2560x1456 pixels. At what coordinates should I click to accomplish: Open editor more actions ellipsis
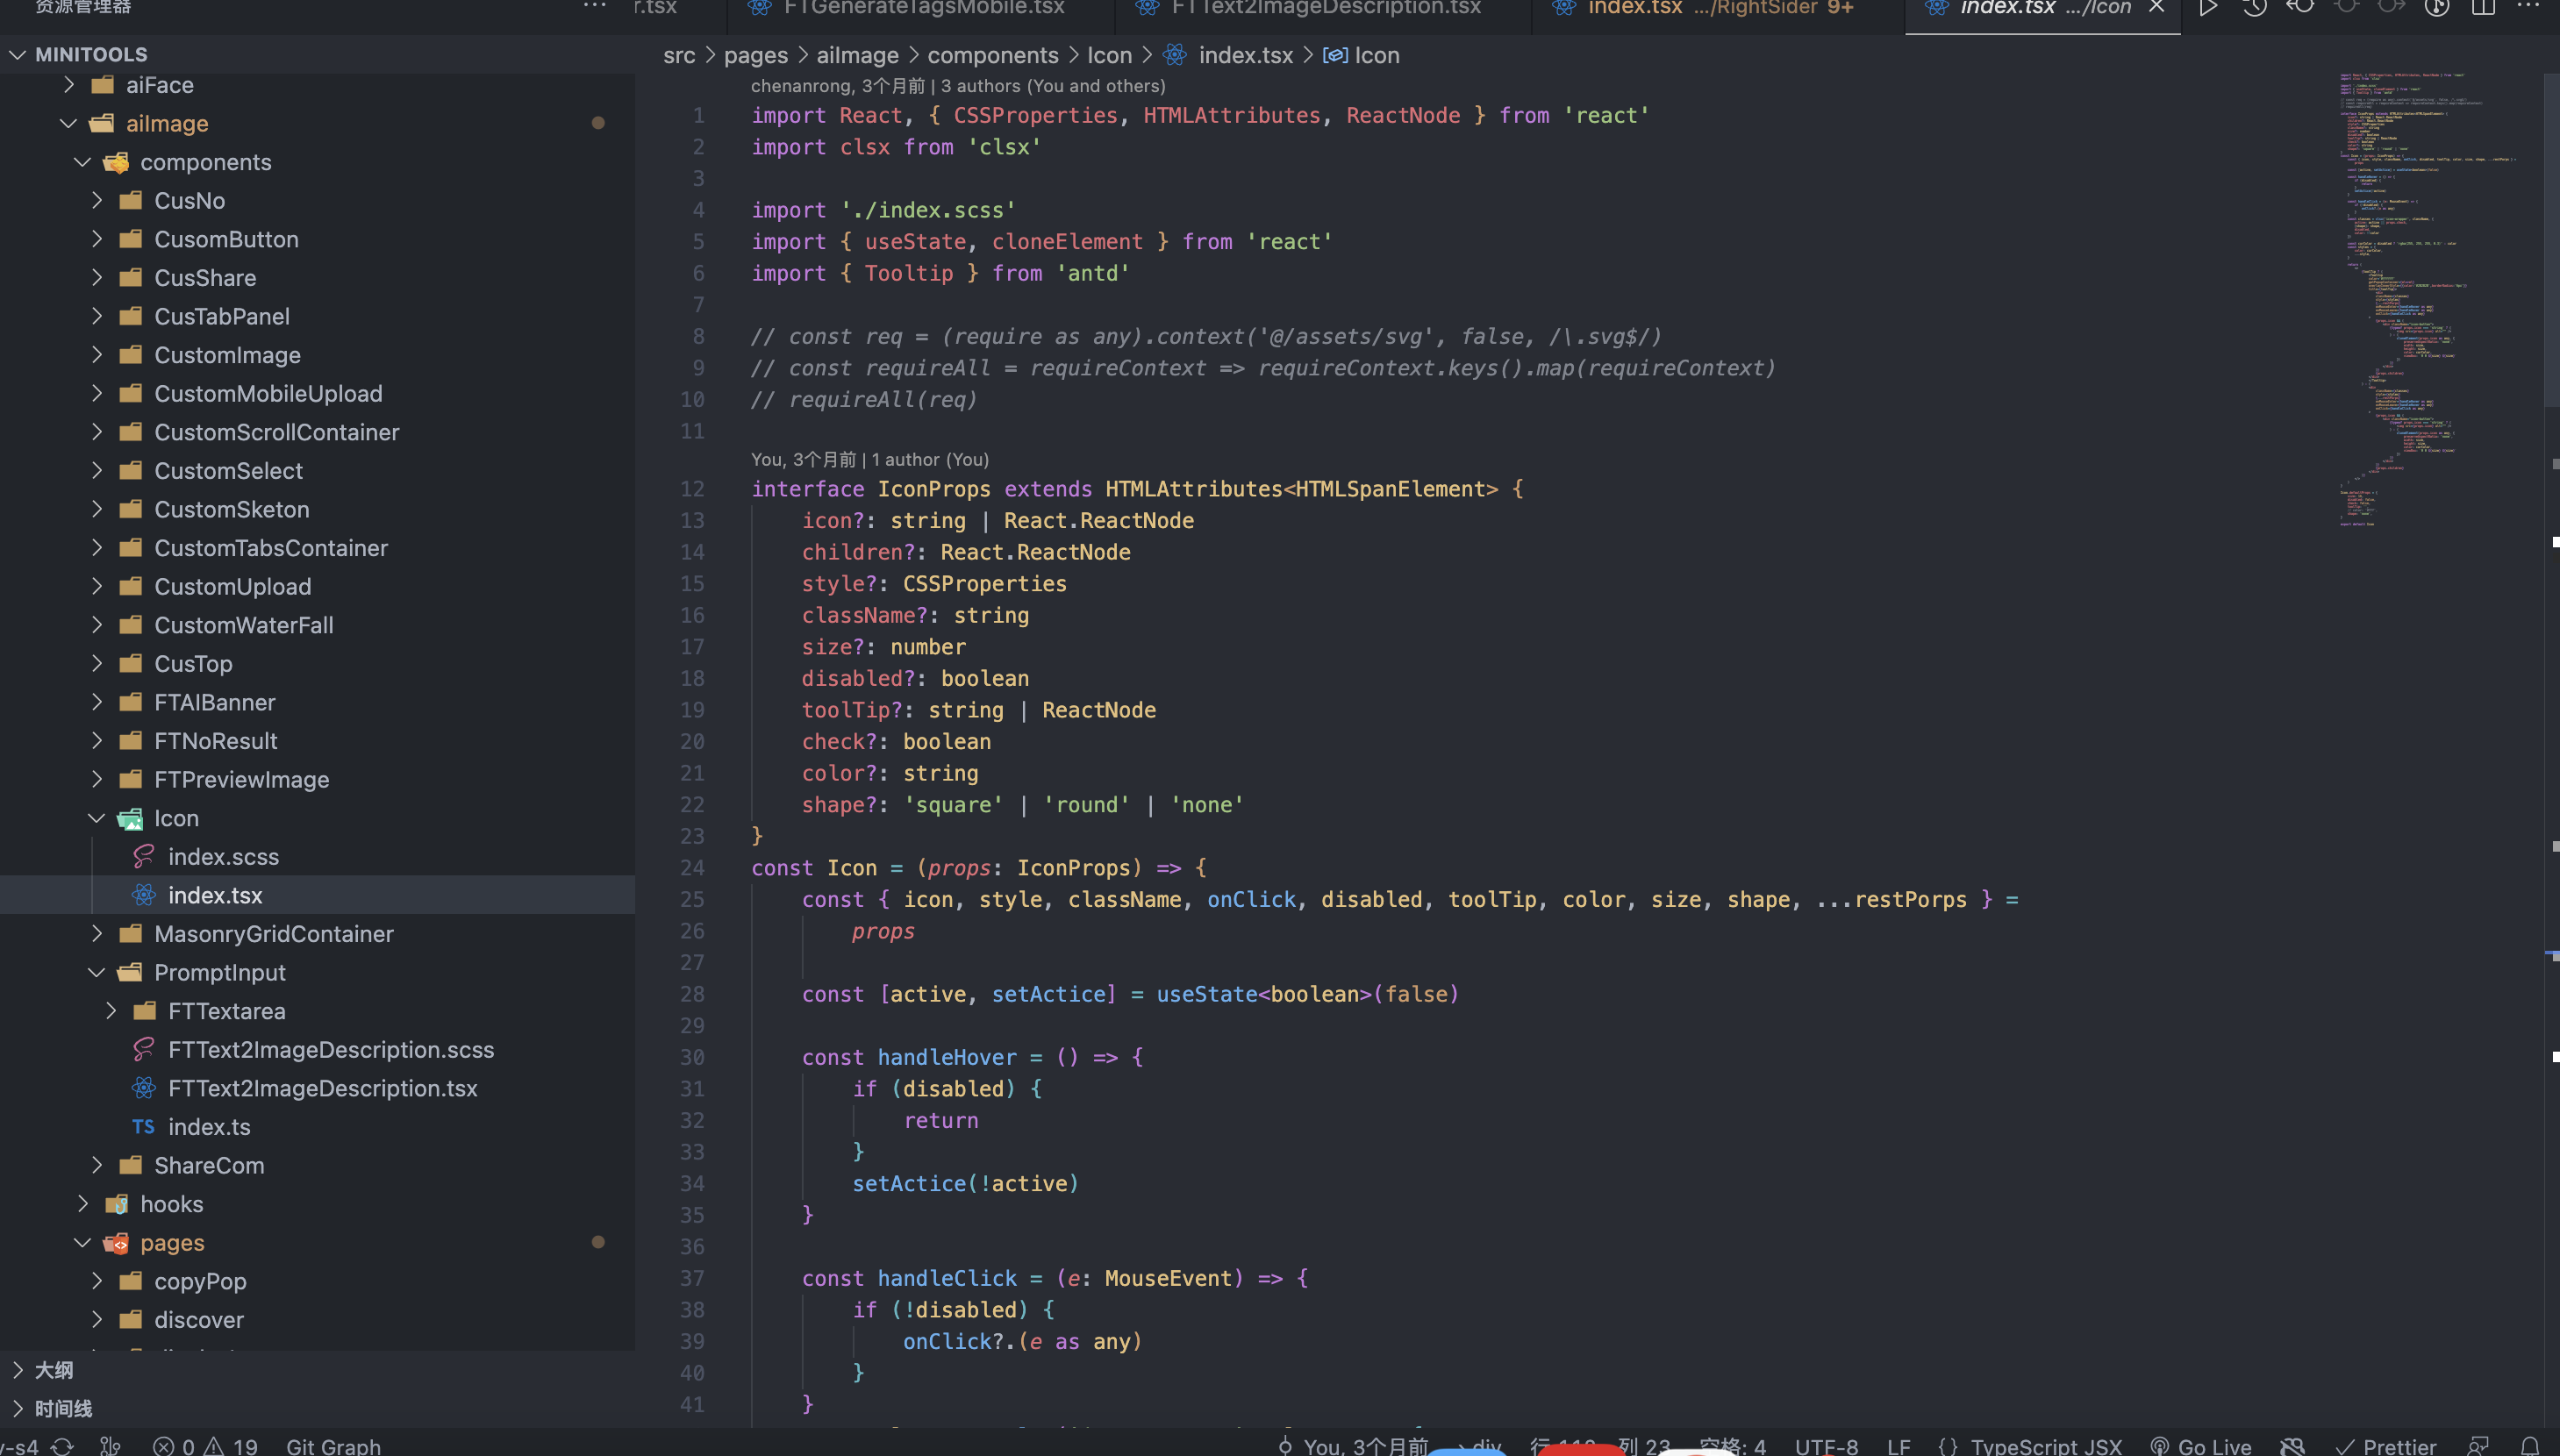pyautogui.click(x=2528, y=6)
